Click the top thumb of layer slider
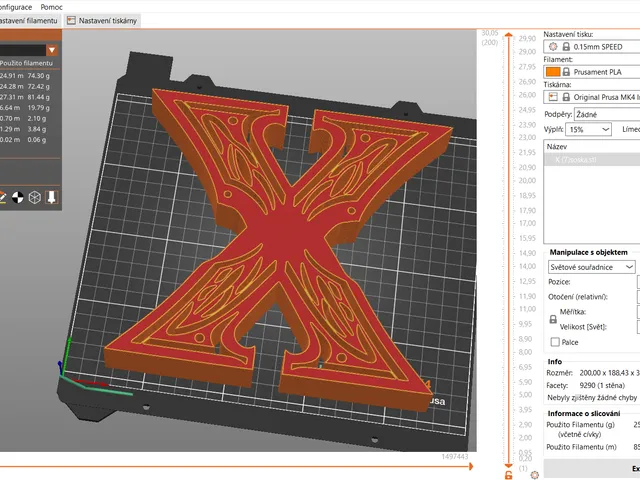The height and width of the screenshot is (480, 640). 509,35
